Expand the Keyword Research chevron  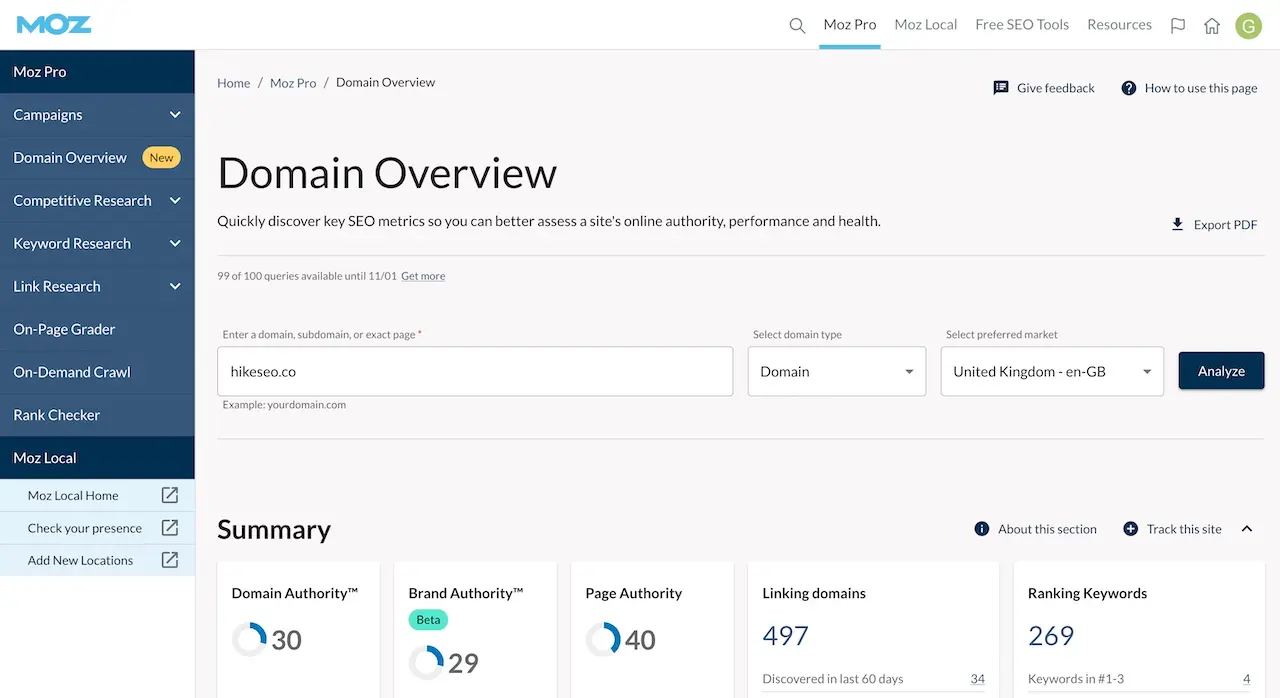[175, 244]
